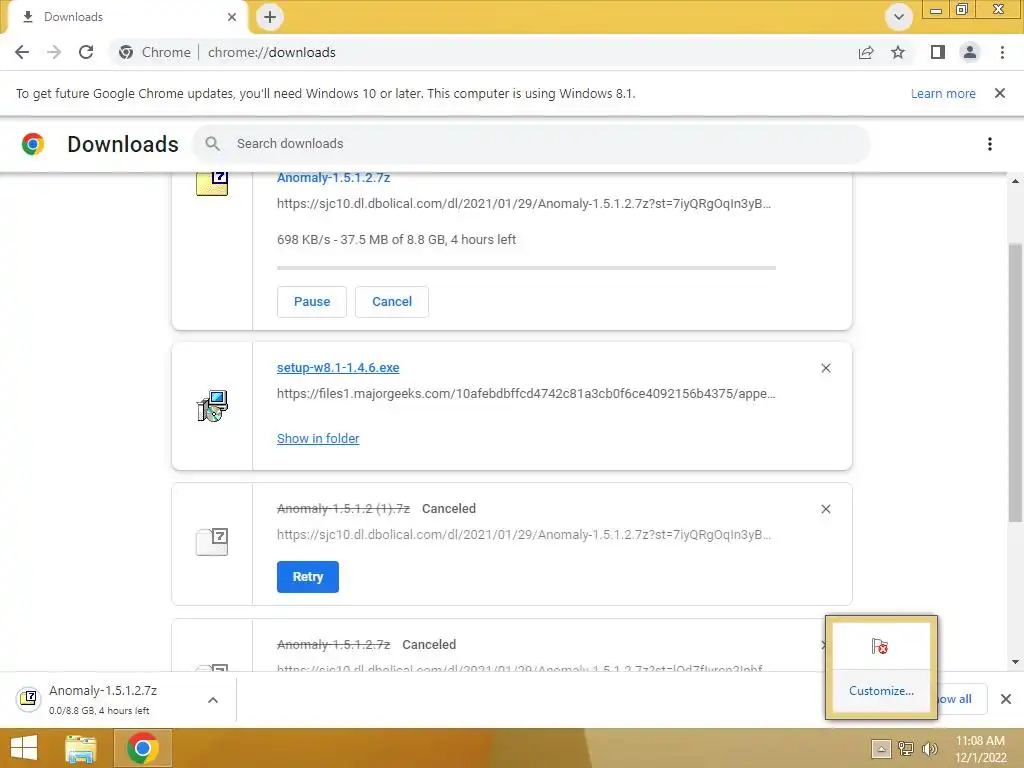Show setup-w8.1-1.4.6.exe in folder
Image resolution: width=1024 pixels, height=768 pixels.
(x=318, y=438)
